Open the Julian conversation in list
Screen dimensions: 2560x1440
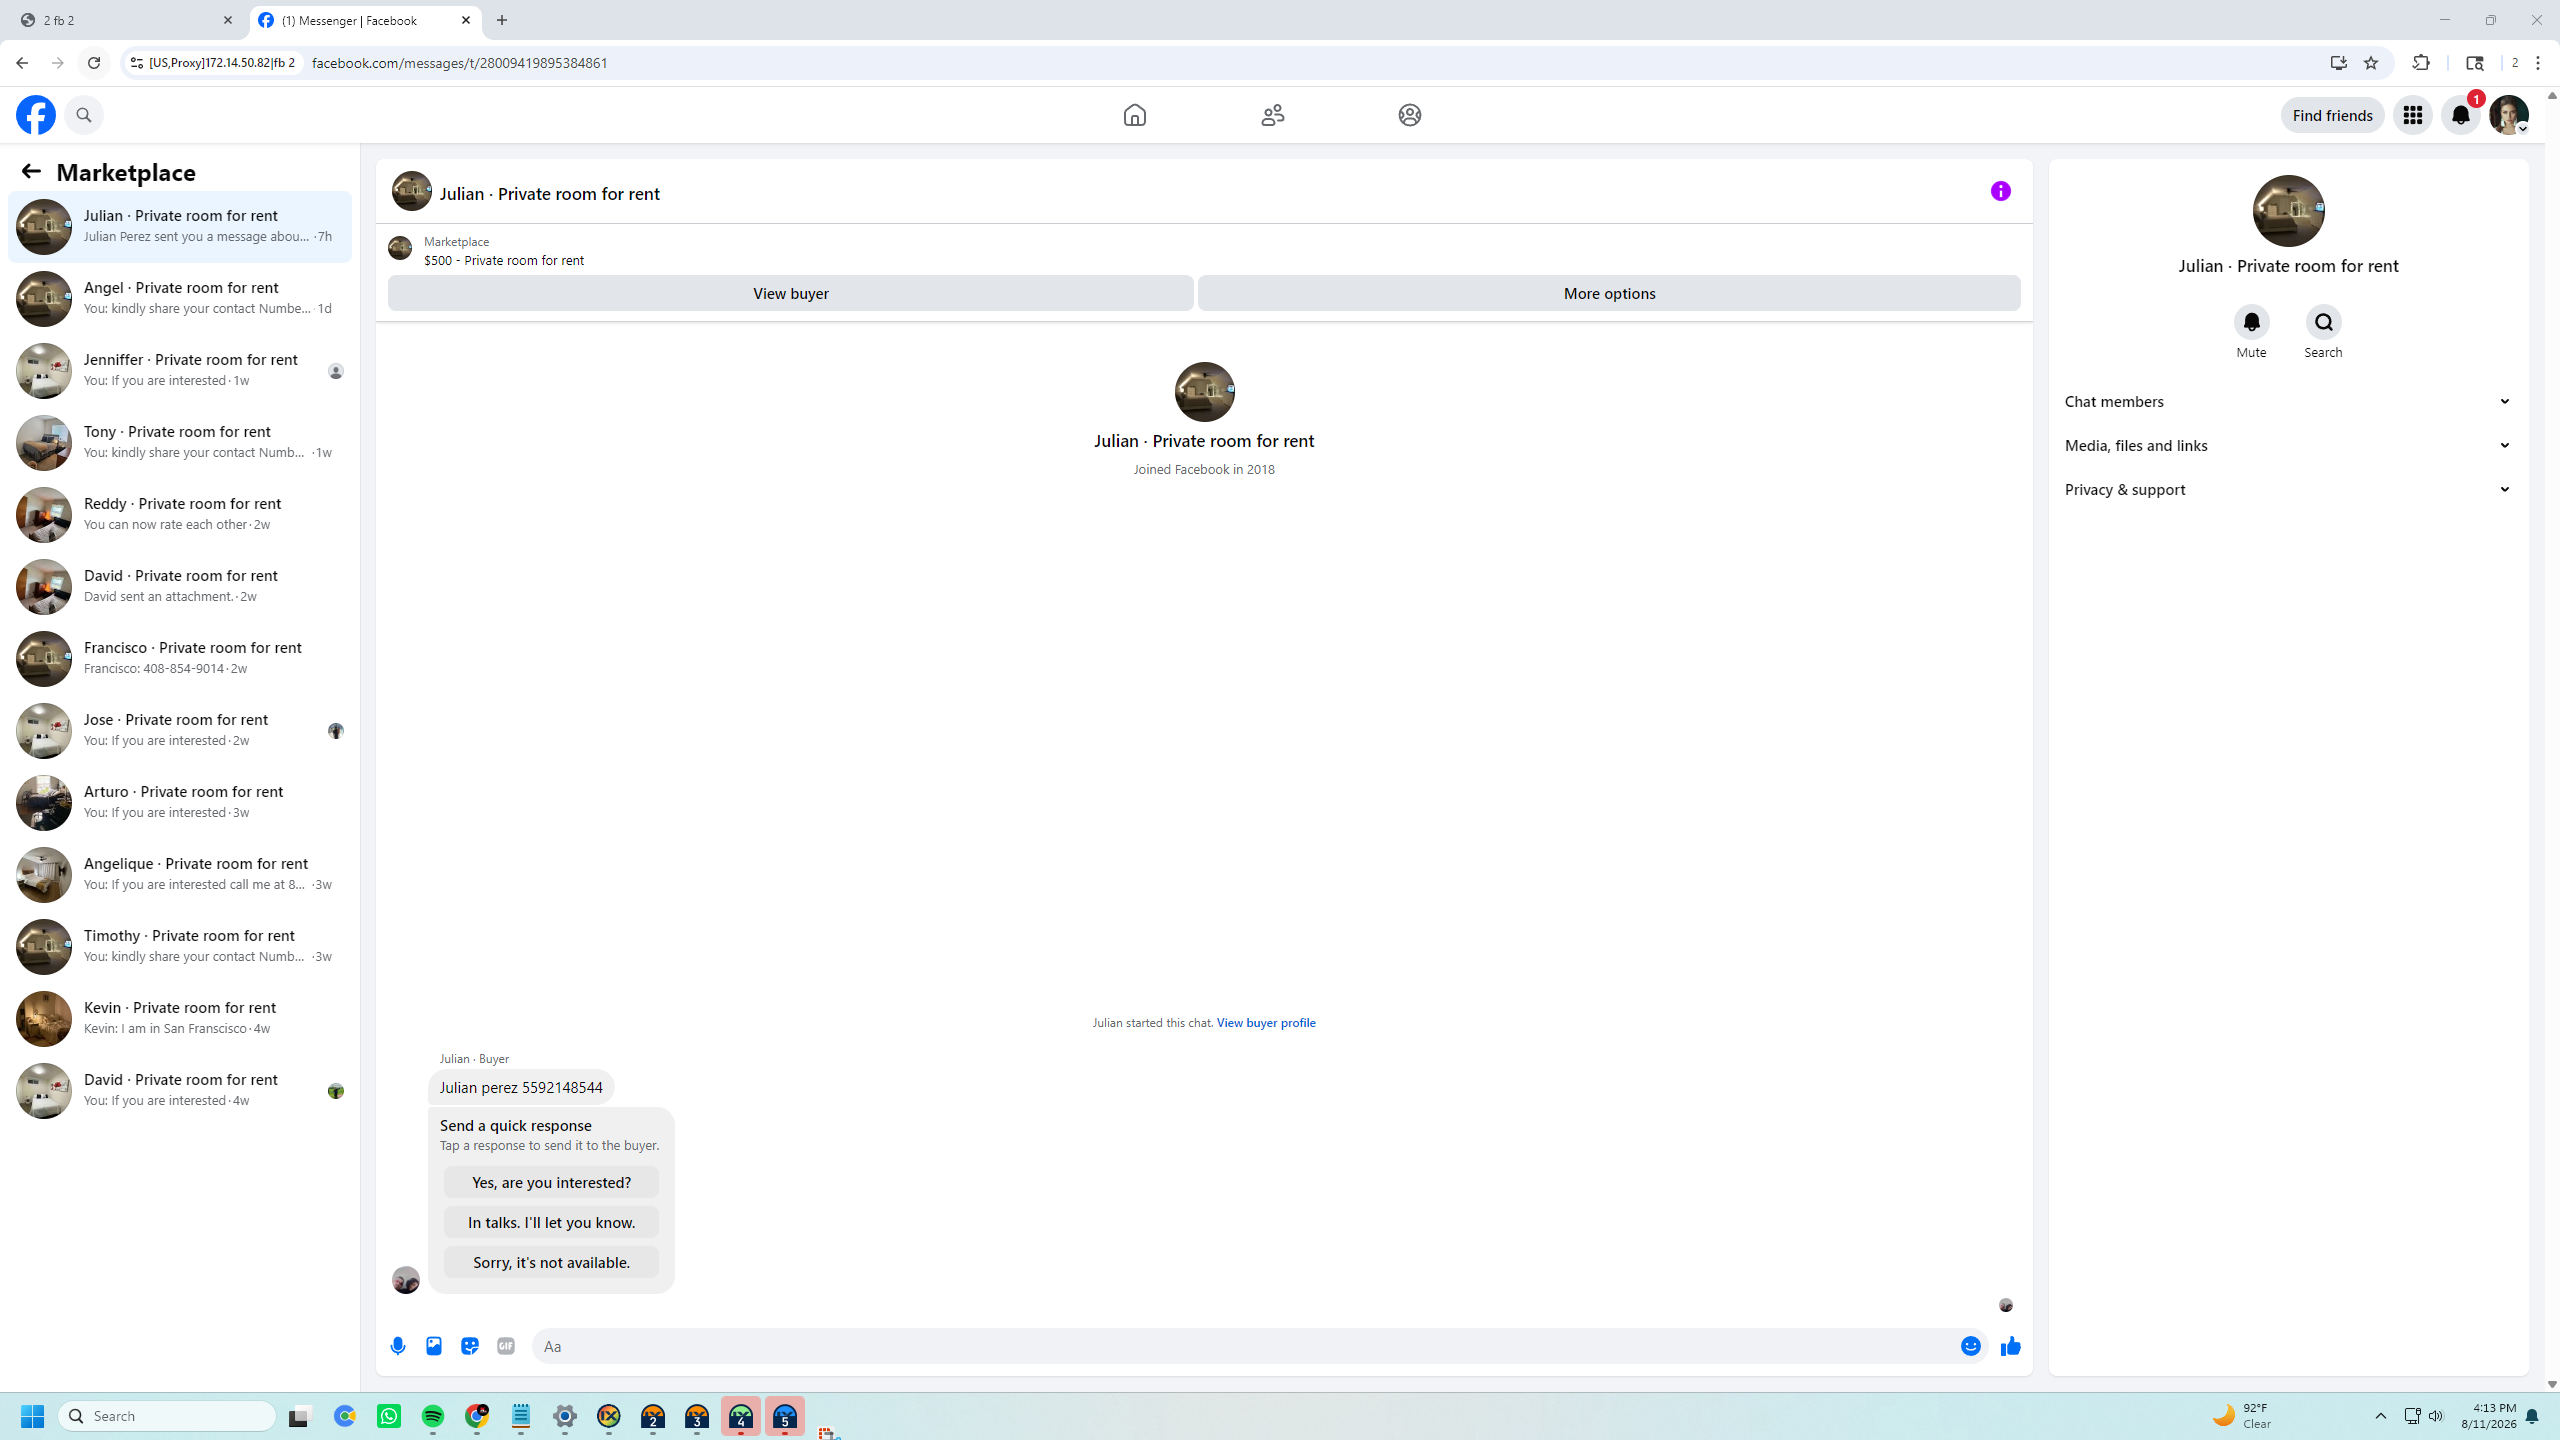point(180,226)
